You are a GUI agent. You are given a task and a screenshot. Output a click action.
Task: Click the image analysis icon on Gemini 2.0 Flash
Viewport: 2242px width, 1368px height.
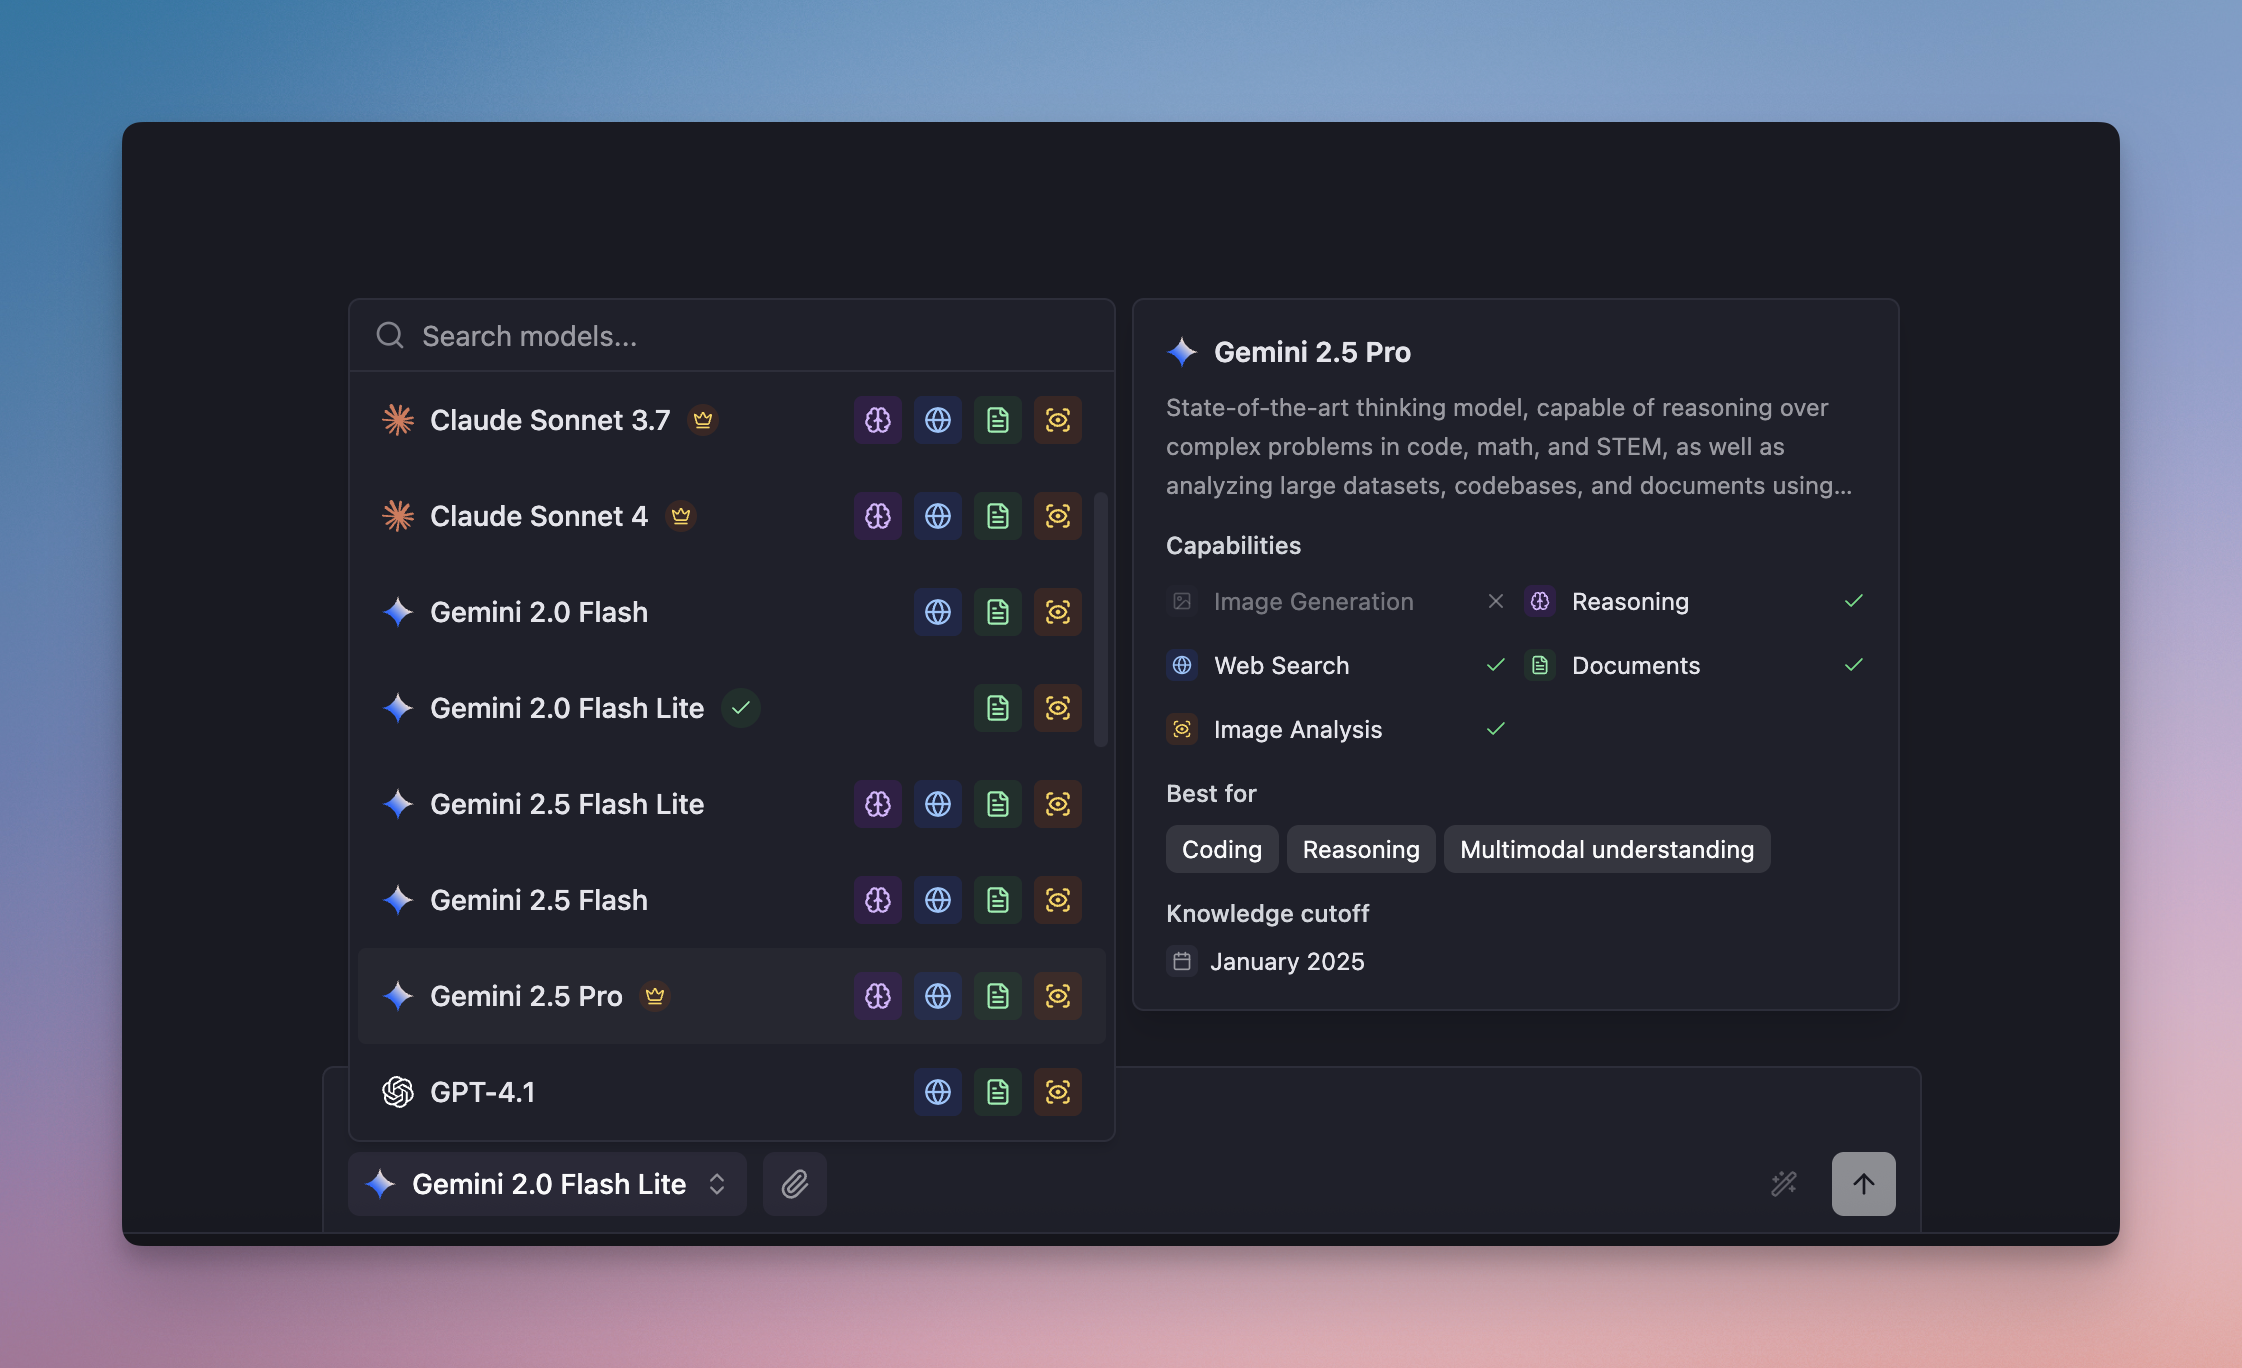[x=1058, y=612]
